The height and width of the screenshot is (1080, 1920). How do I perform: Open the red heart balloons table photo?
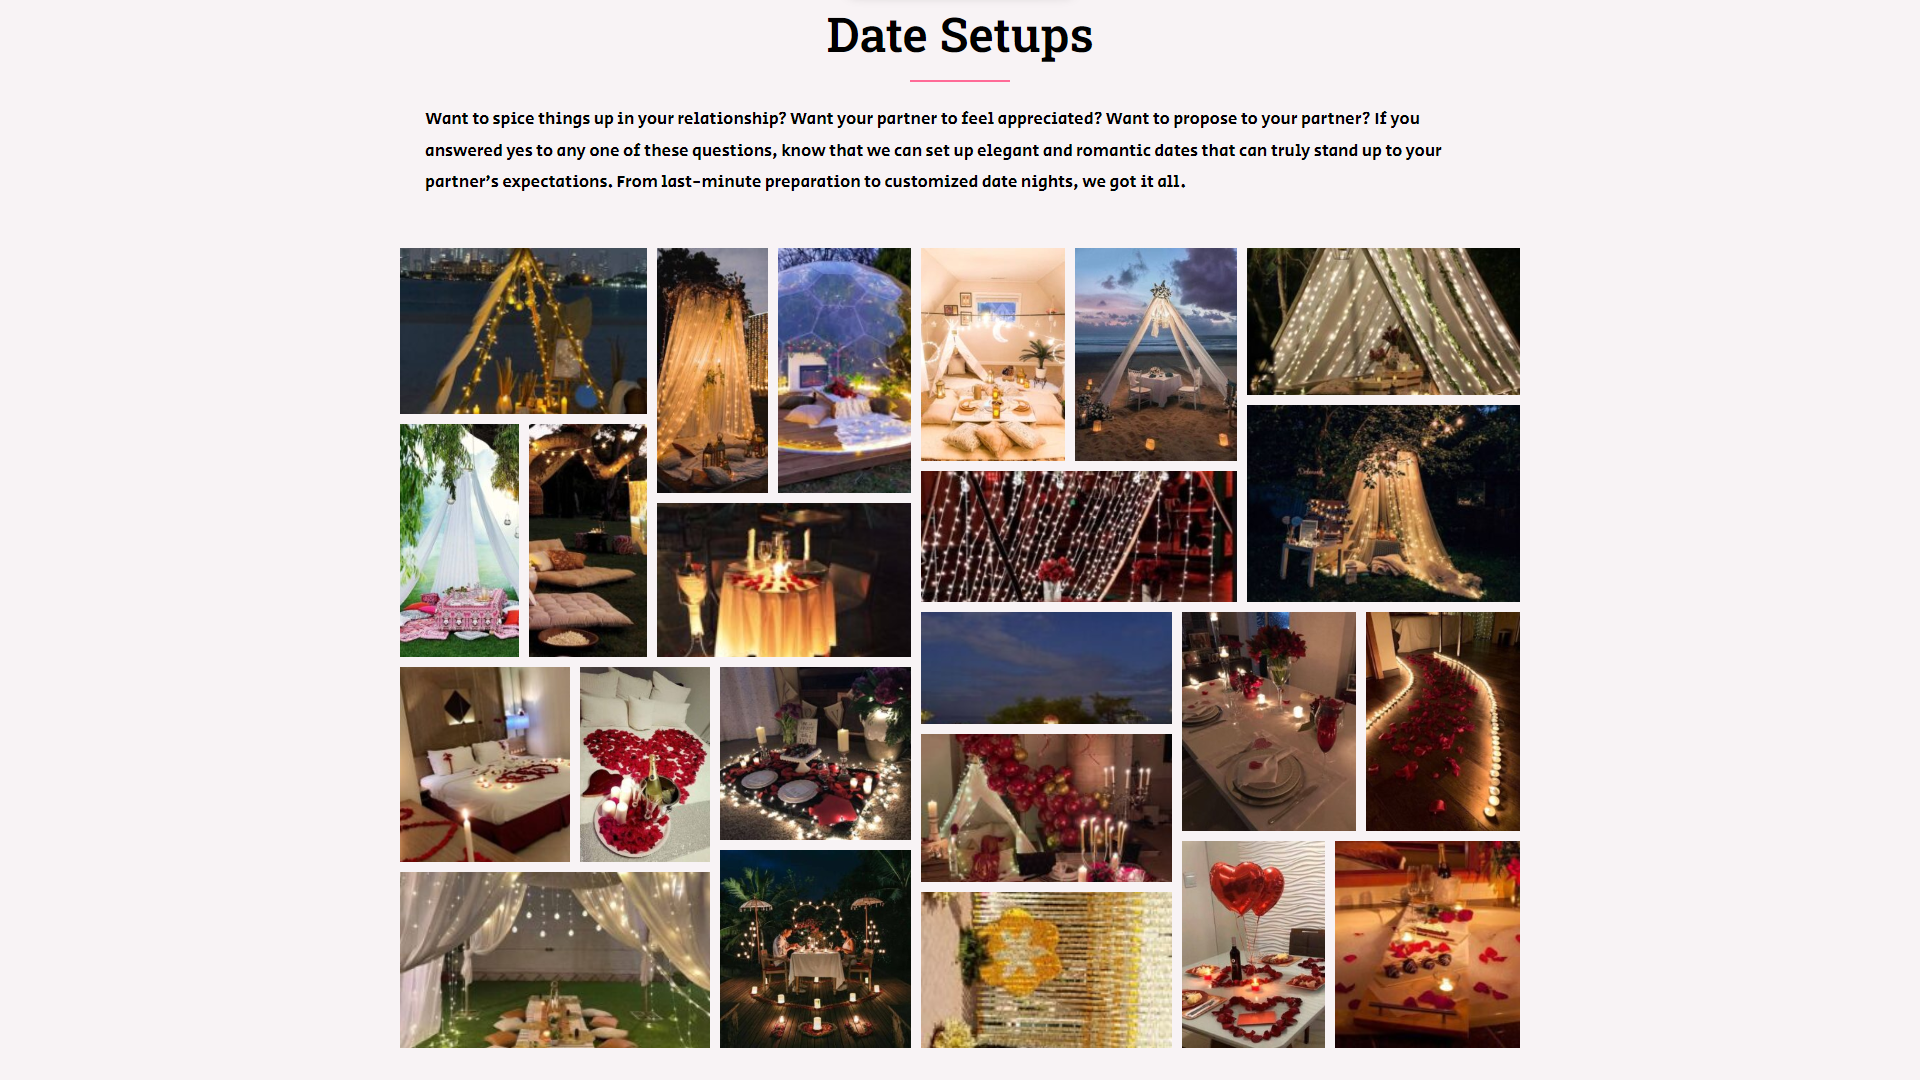coord(1253,944)
